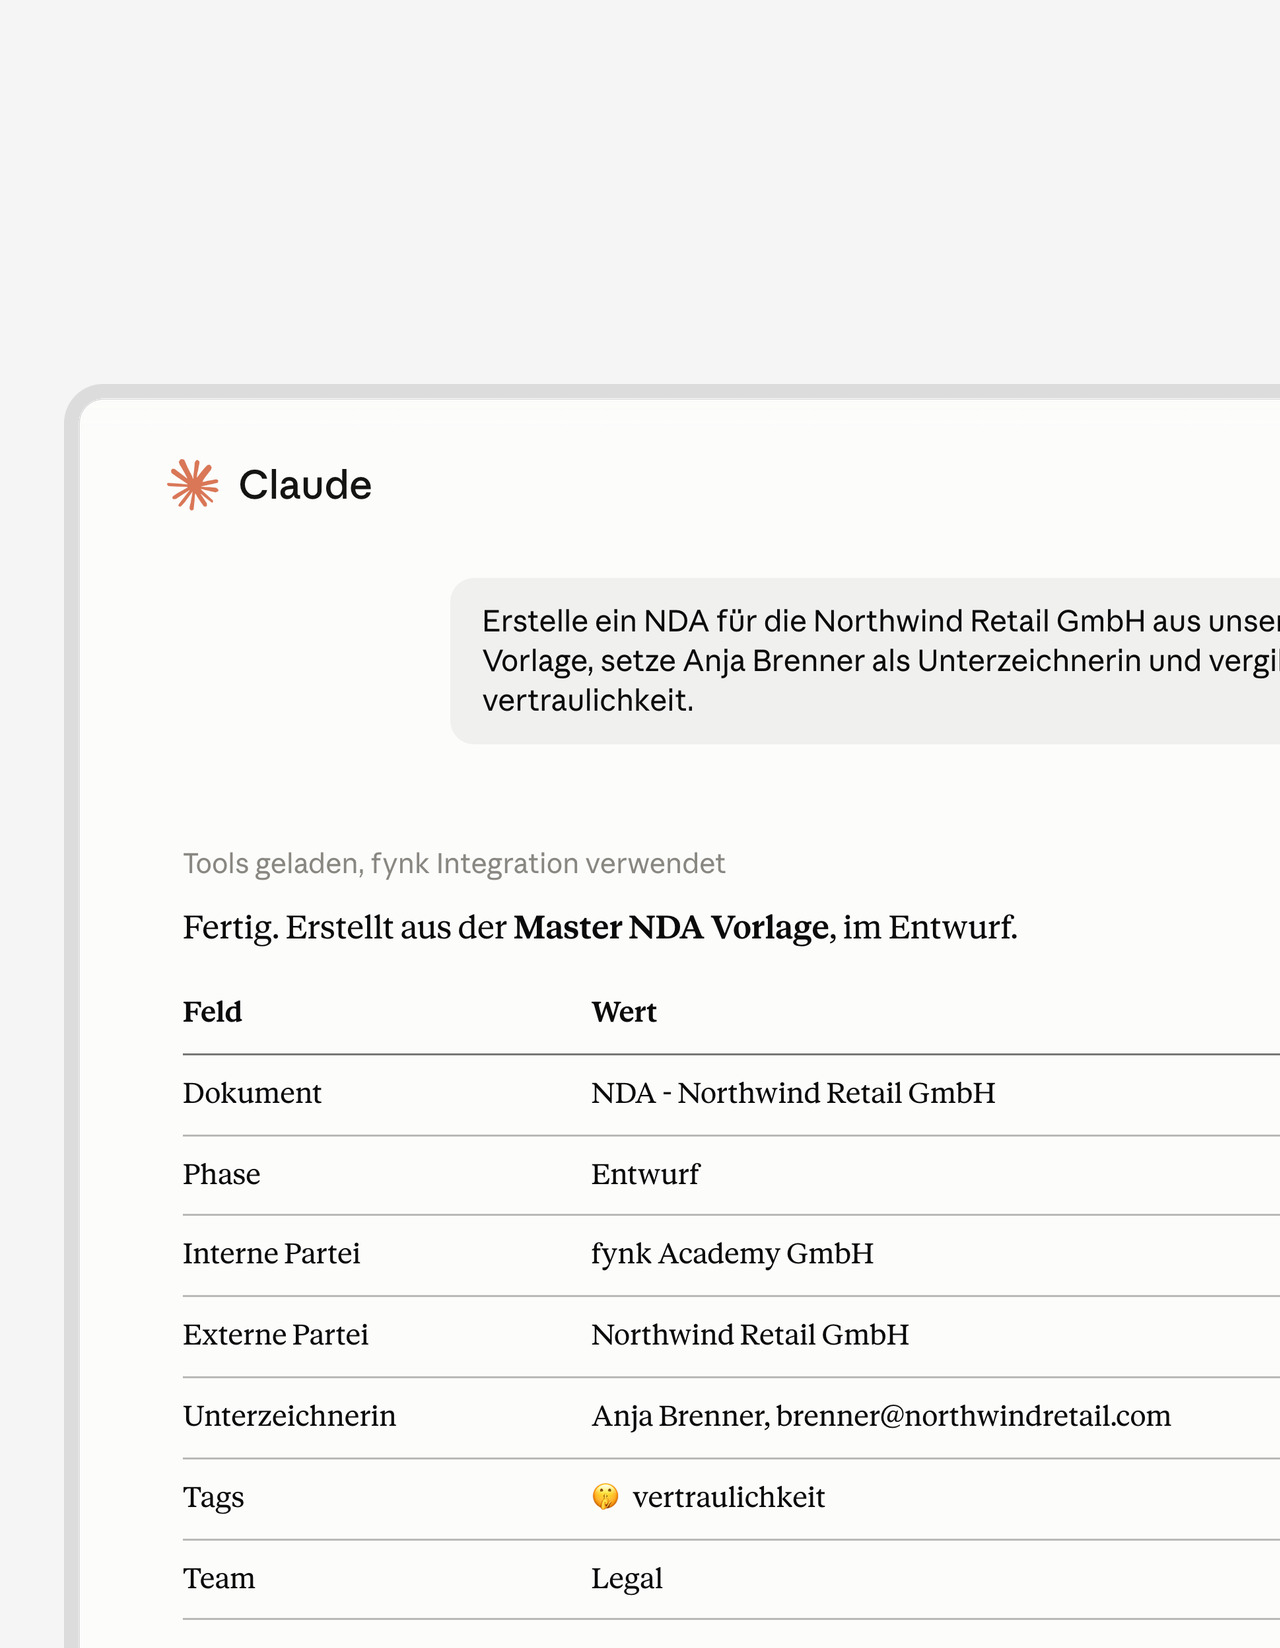Select the 'Legal' team value
Viewport: 1280px width, 1648px height.
(627, 1578)
